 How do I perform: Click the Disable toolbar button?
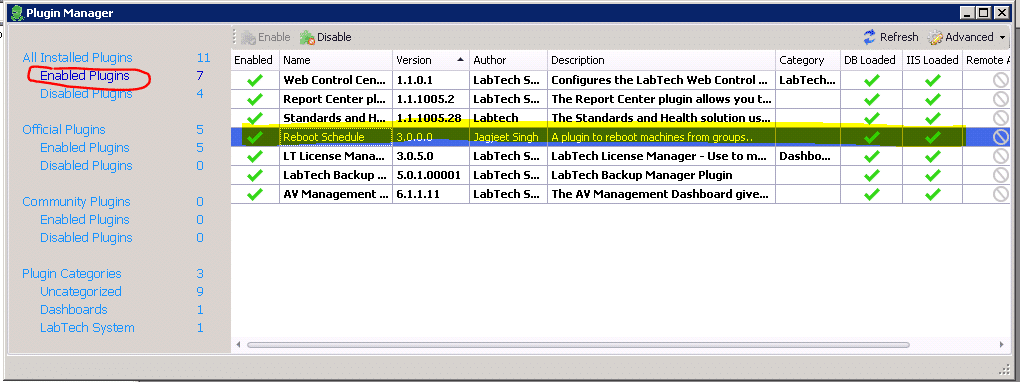point(325,37)
